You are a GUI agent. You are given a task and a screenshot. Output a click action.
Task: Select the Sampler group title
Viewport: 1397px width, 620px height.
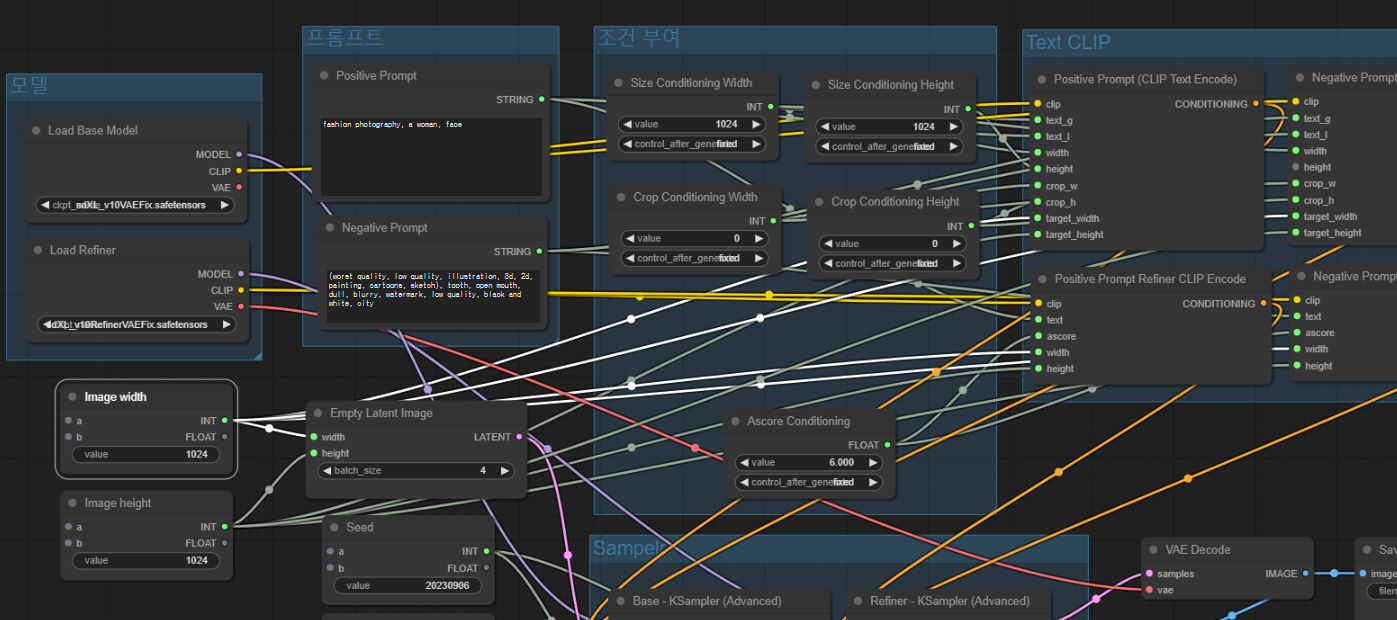(x=628, y=547)
